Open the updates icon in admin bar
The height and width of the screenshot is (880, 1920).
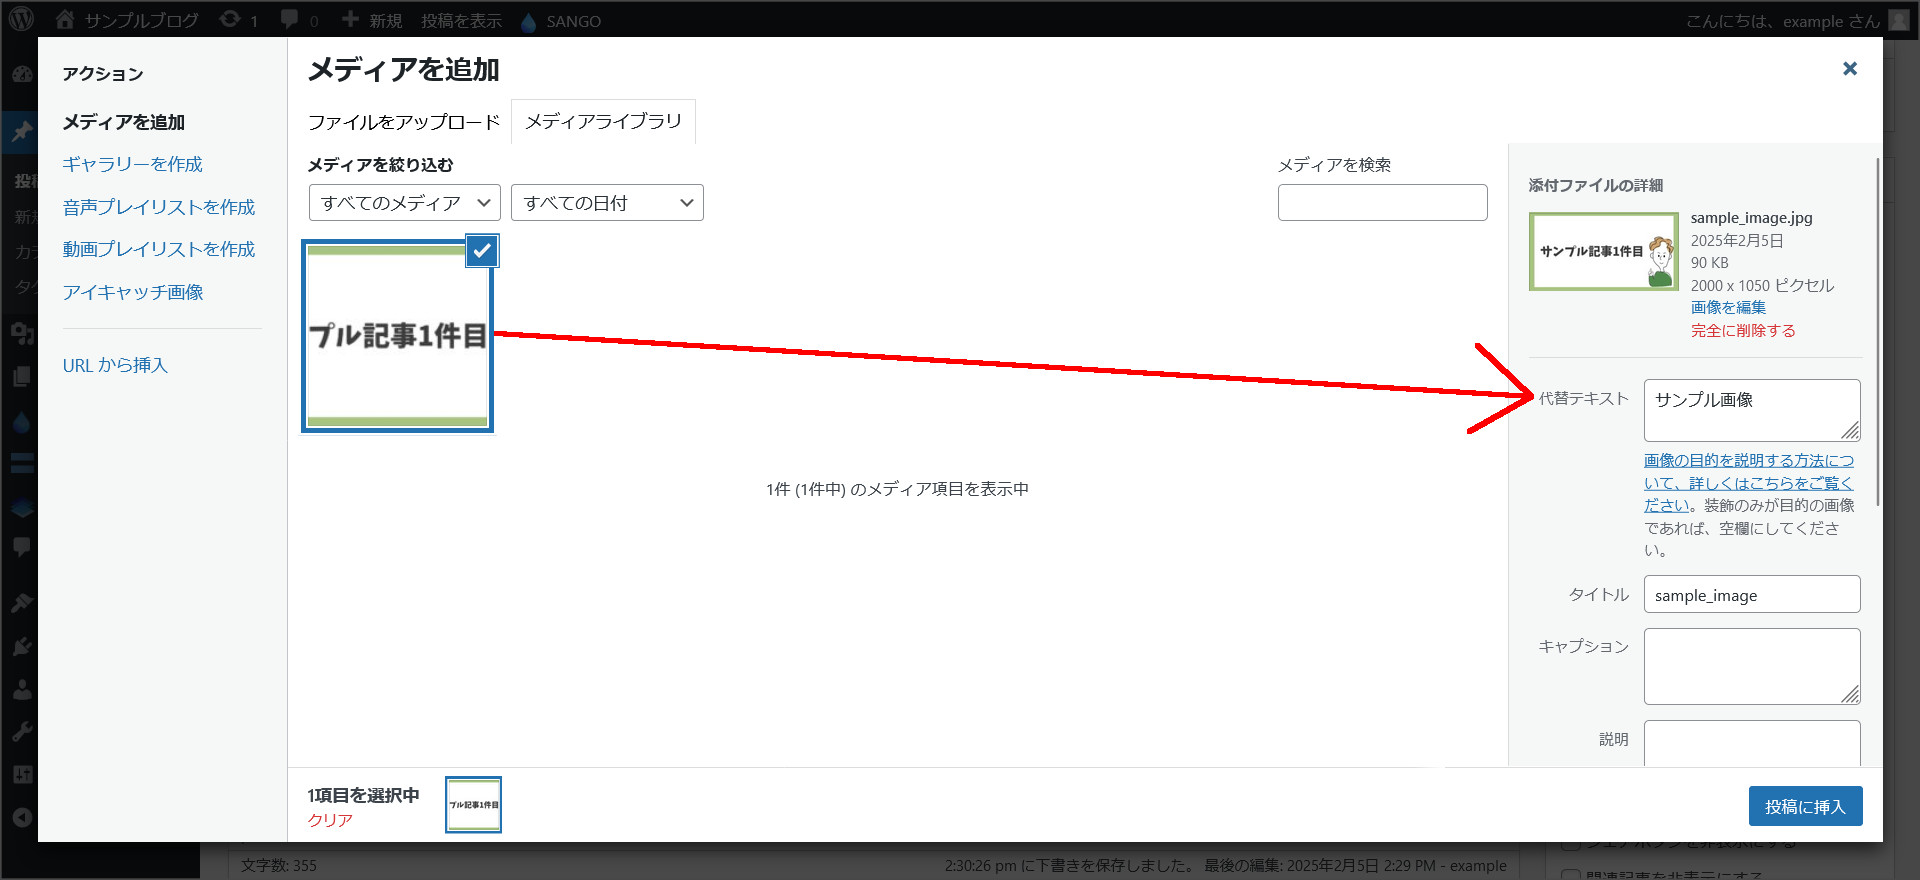coord(230,20)
